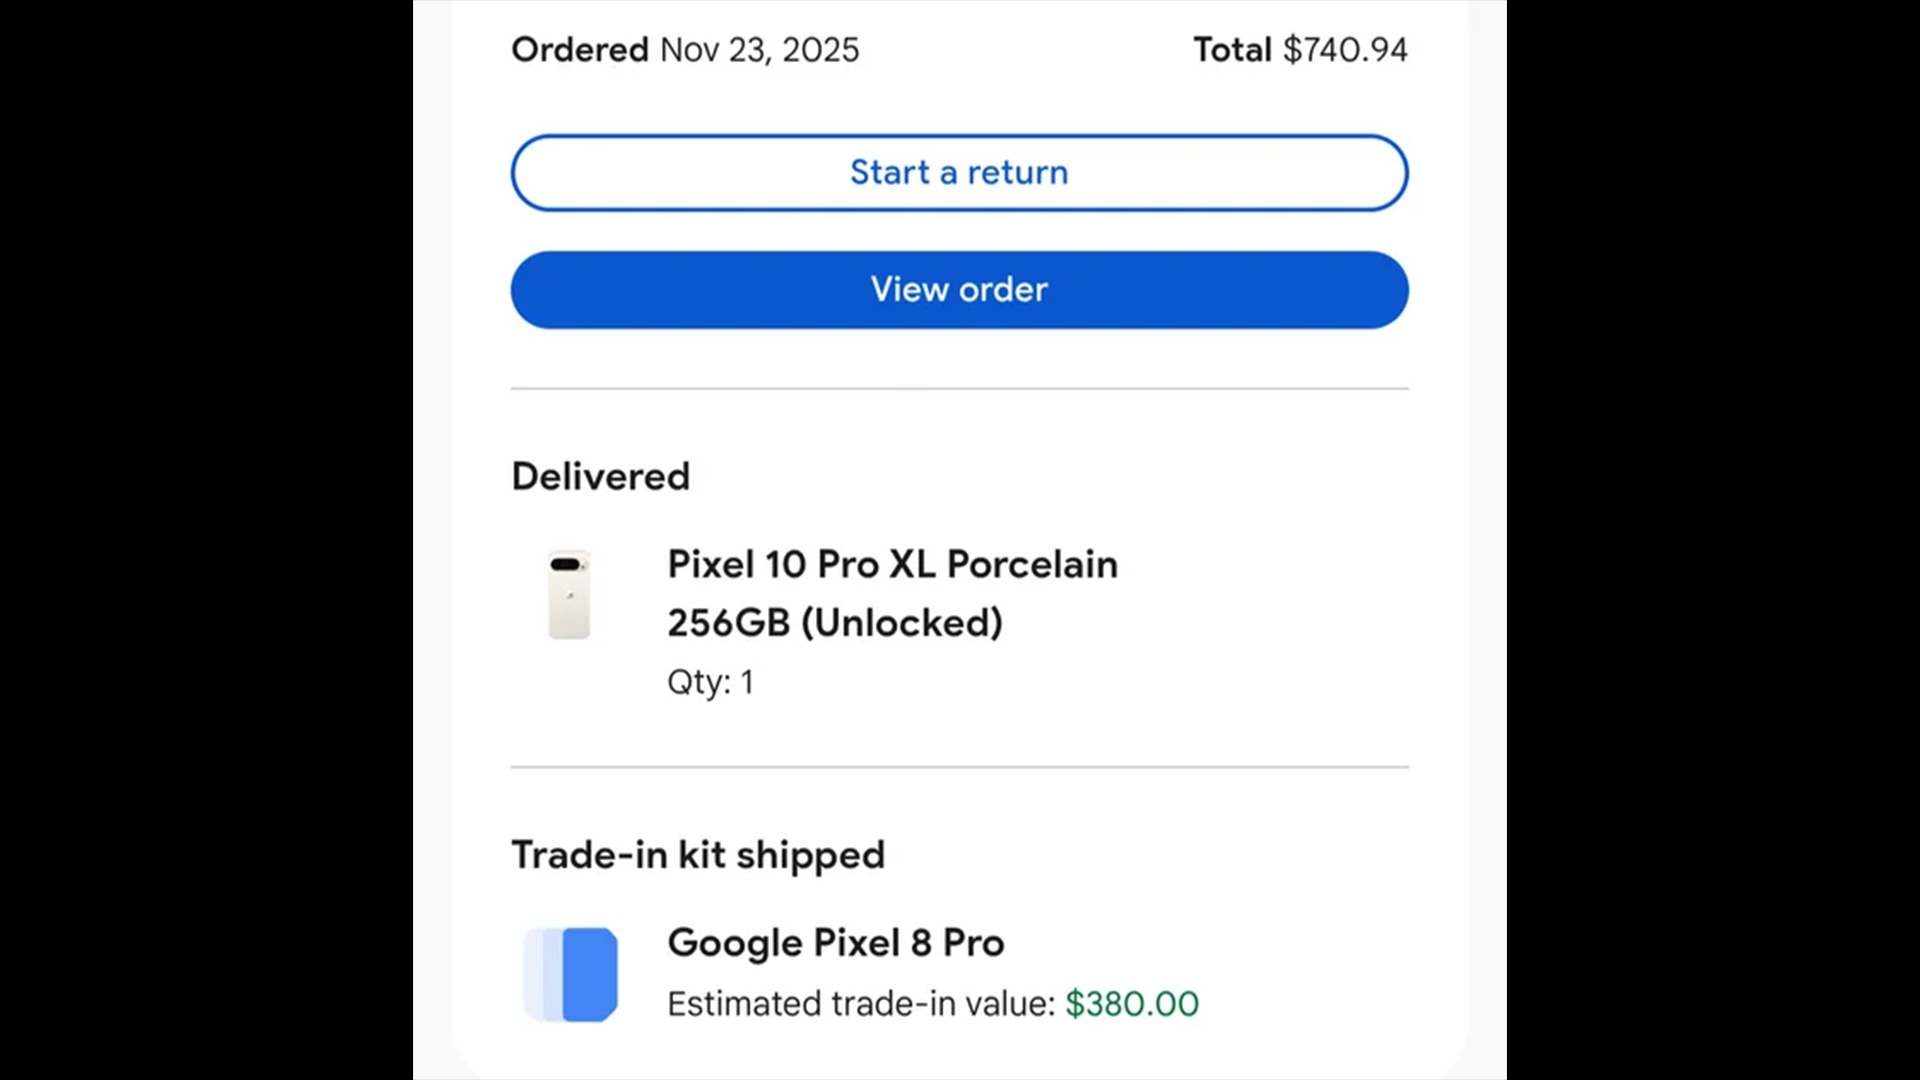Click the Estimated trade-in value label
This screenshot has height=1080, width=1920.
[x=861, y=1004]
